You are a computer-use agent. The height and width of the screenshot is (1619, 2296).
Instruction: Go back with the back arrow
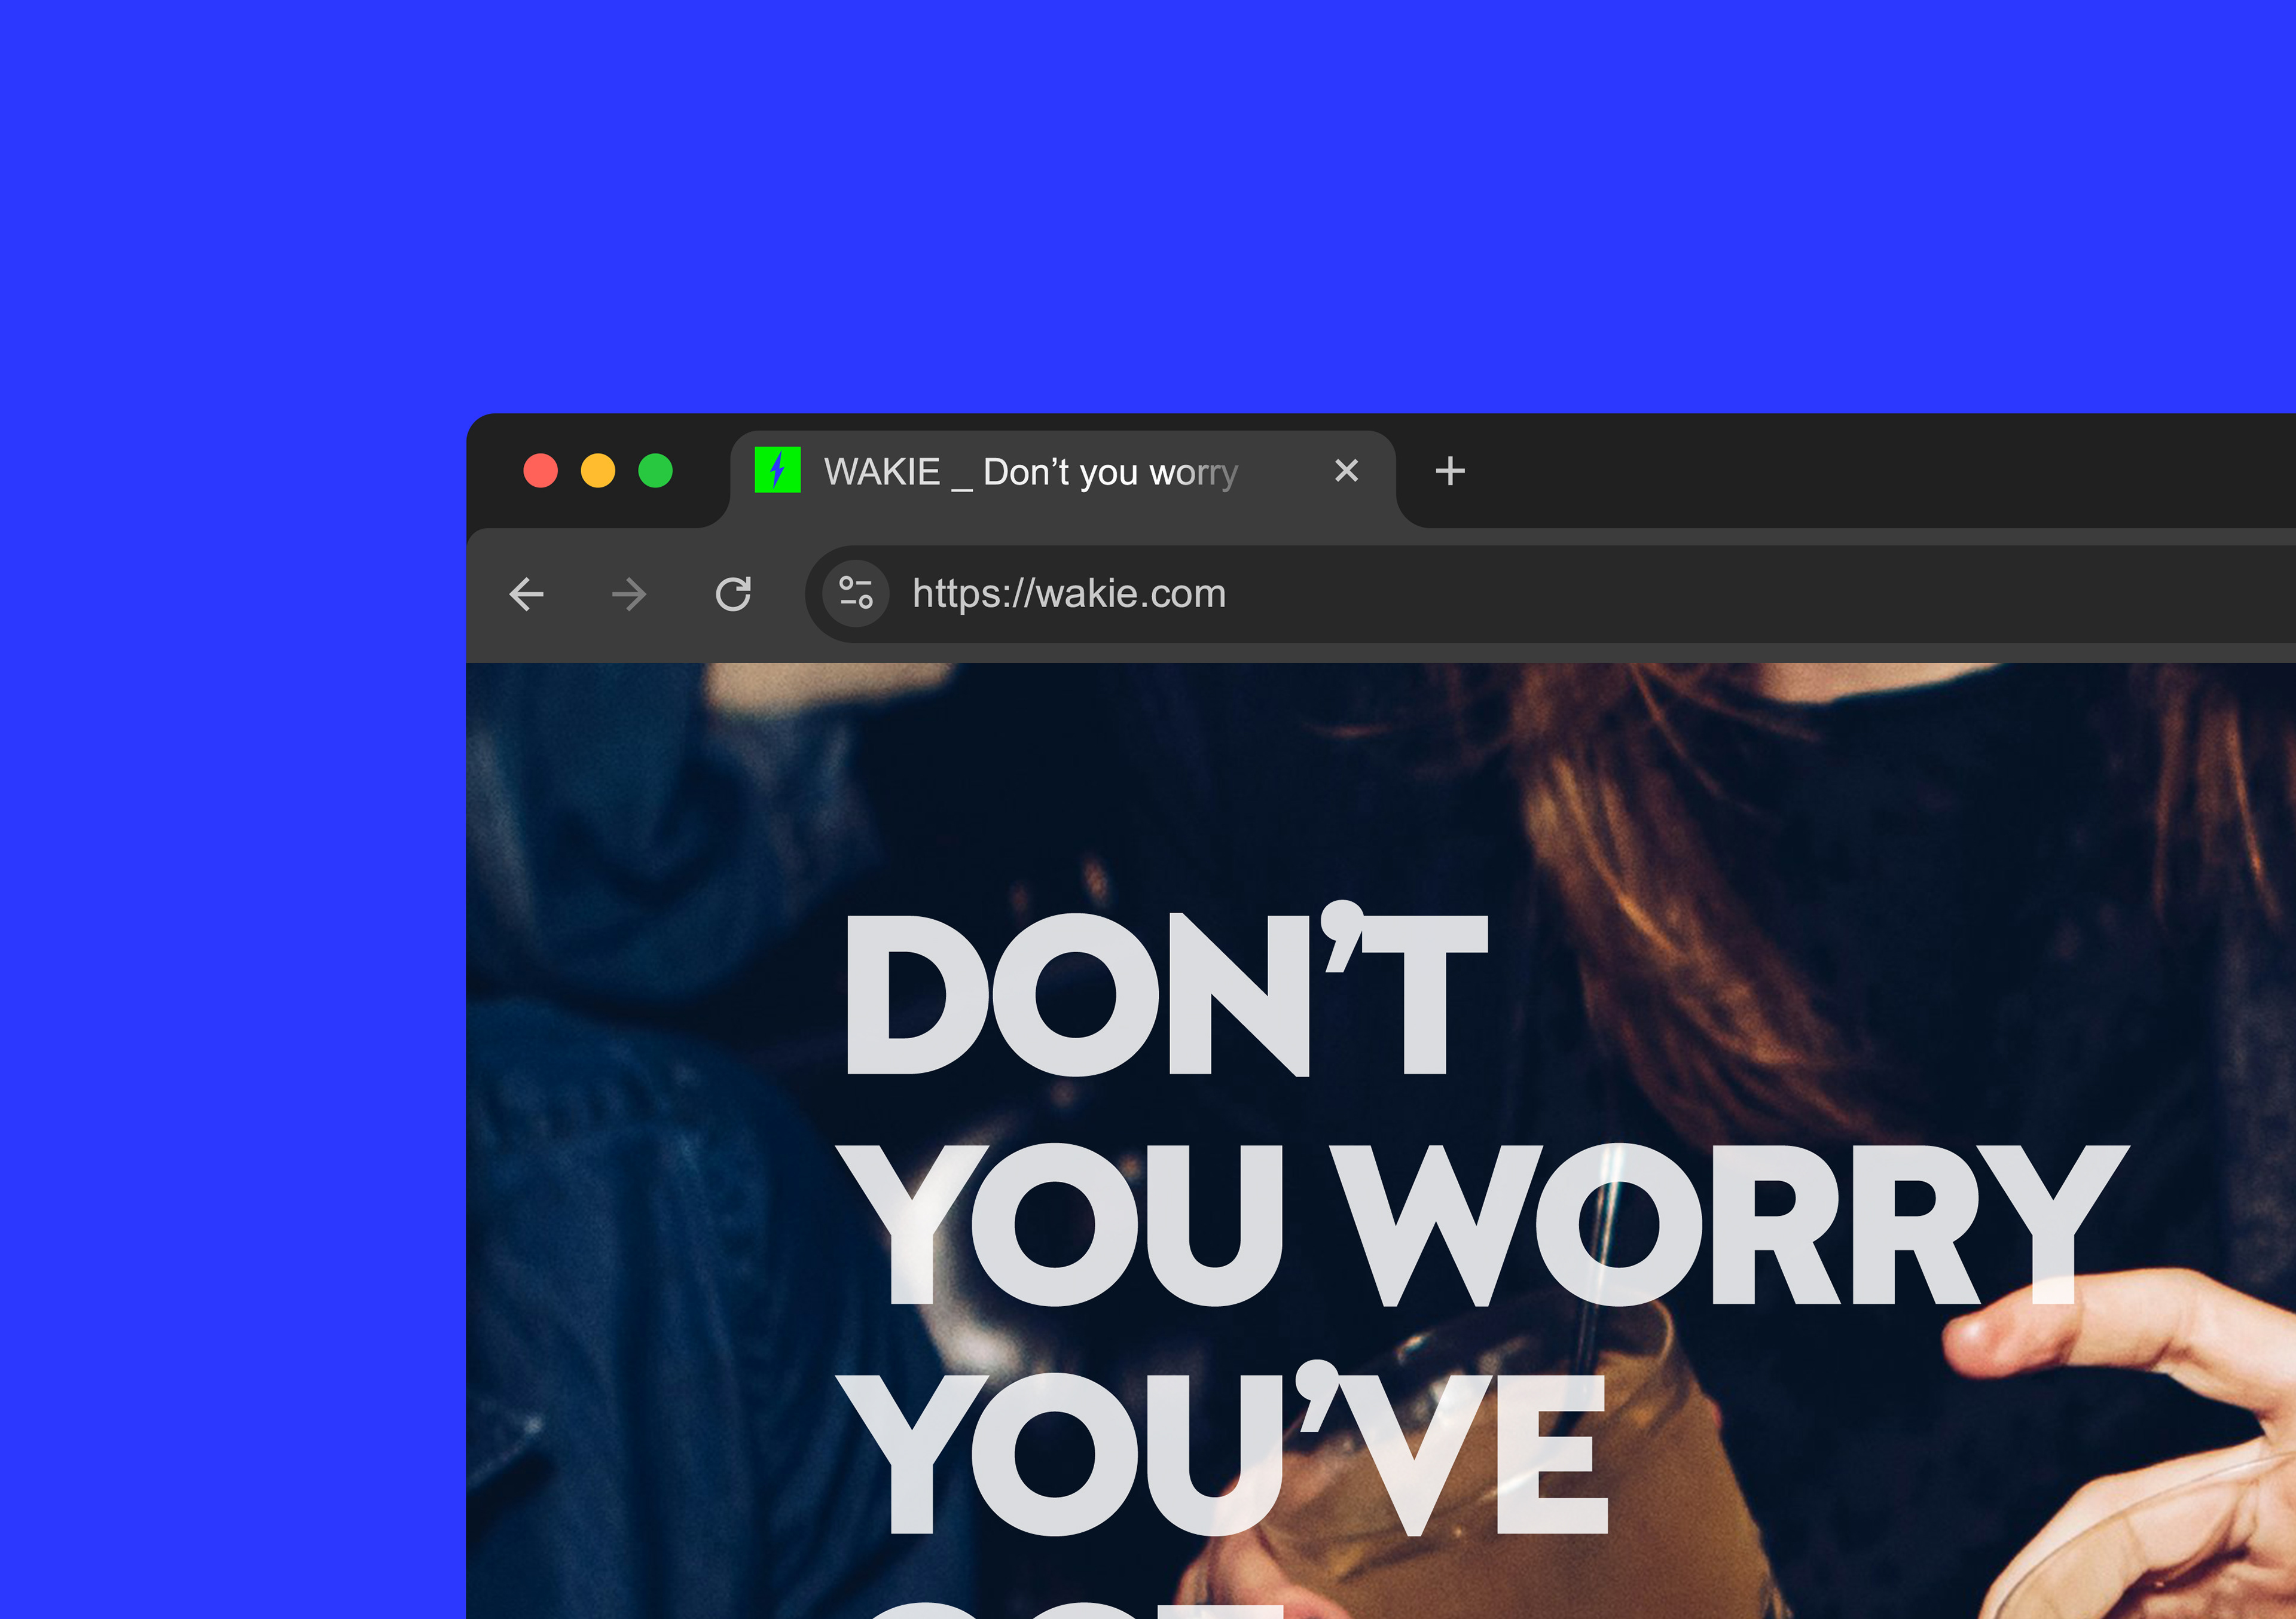[526, 594]
